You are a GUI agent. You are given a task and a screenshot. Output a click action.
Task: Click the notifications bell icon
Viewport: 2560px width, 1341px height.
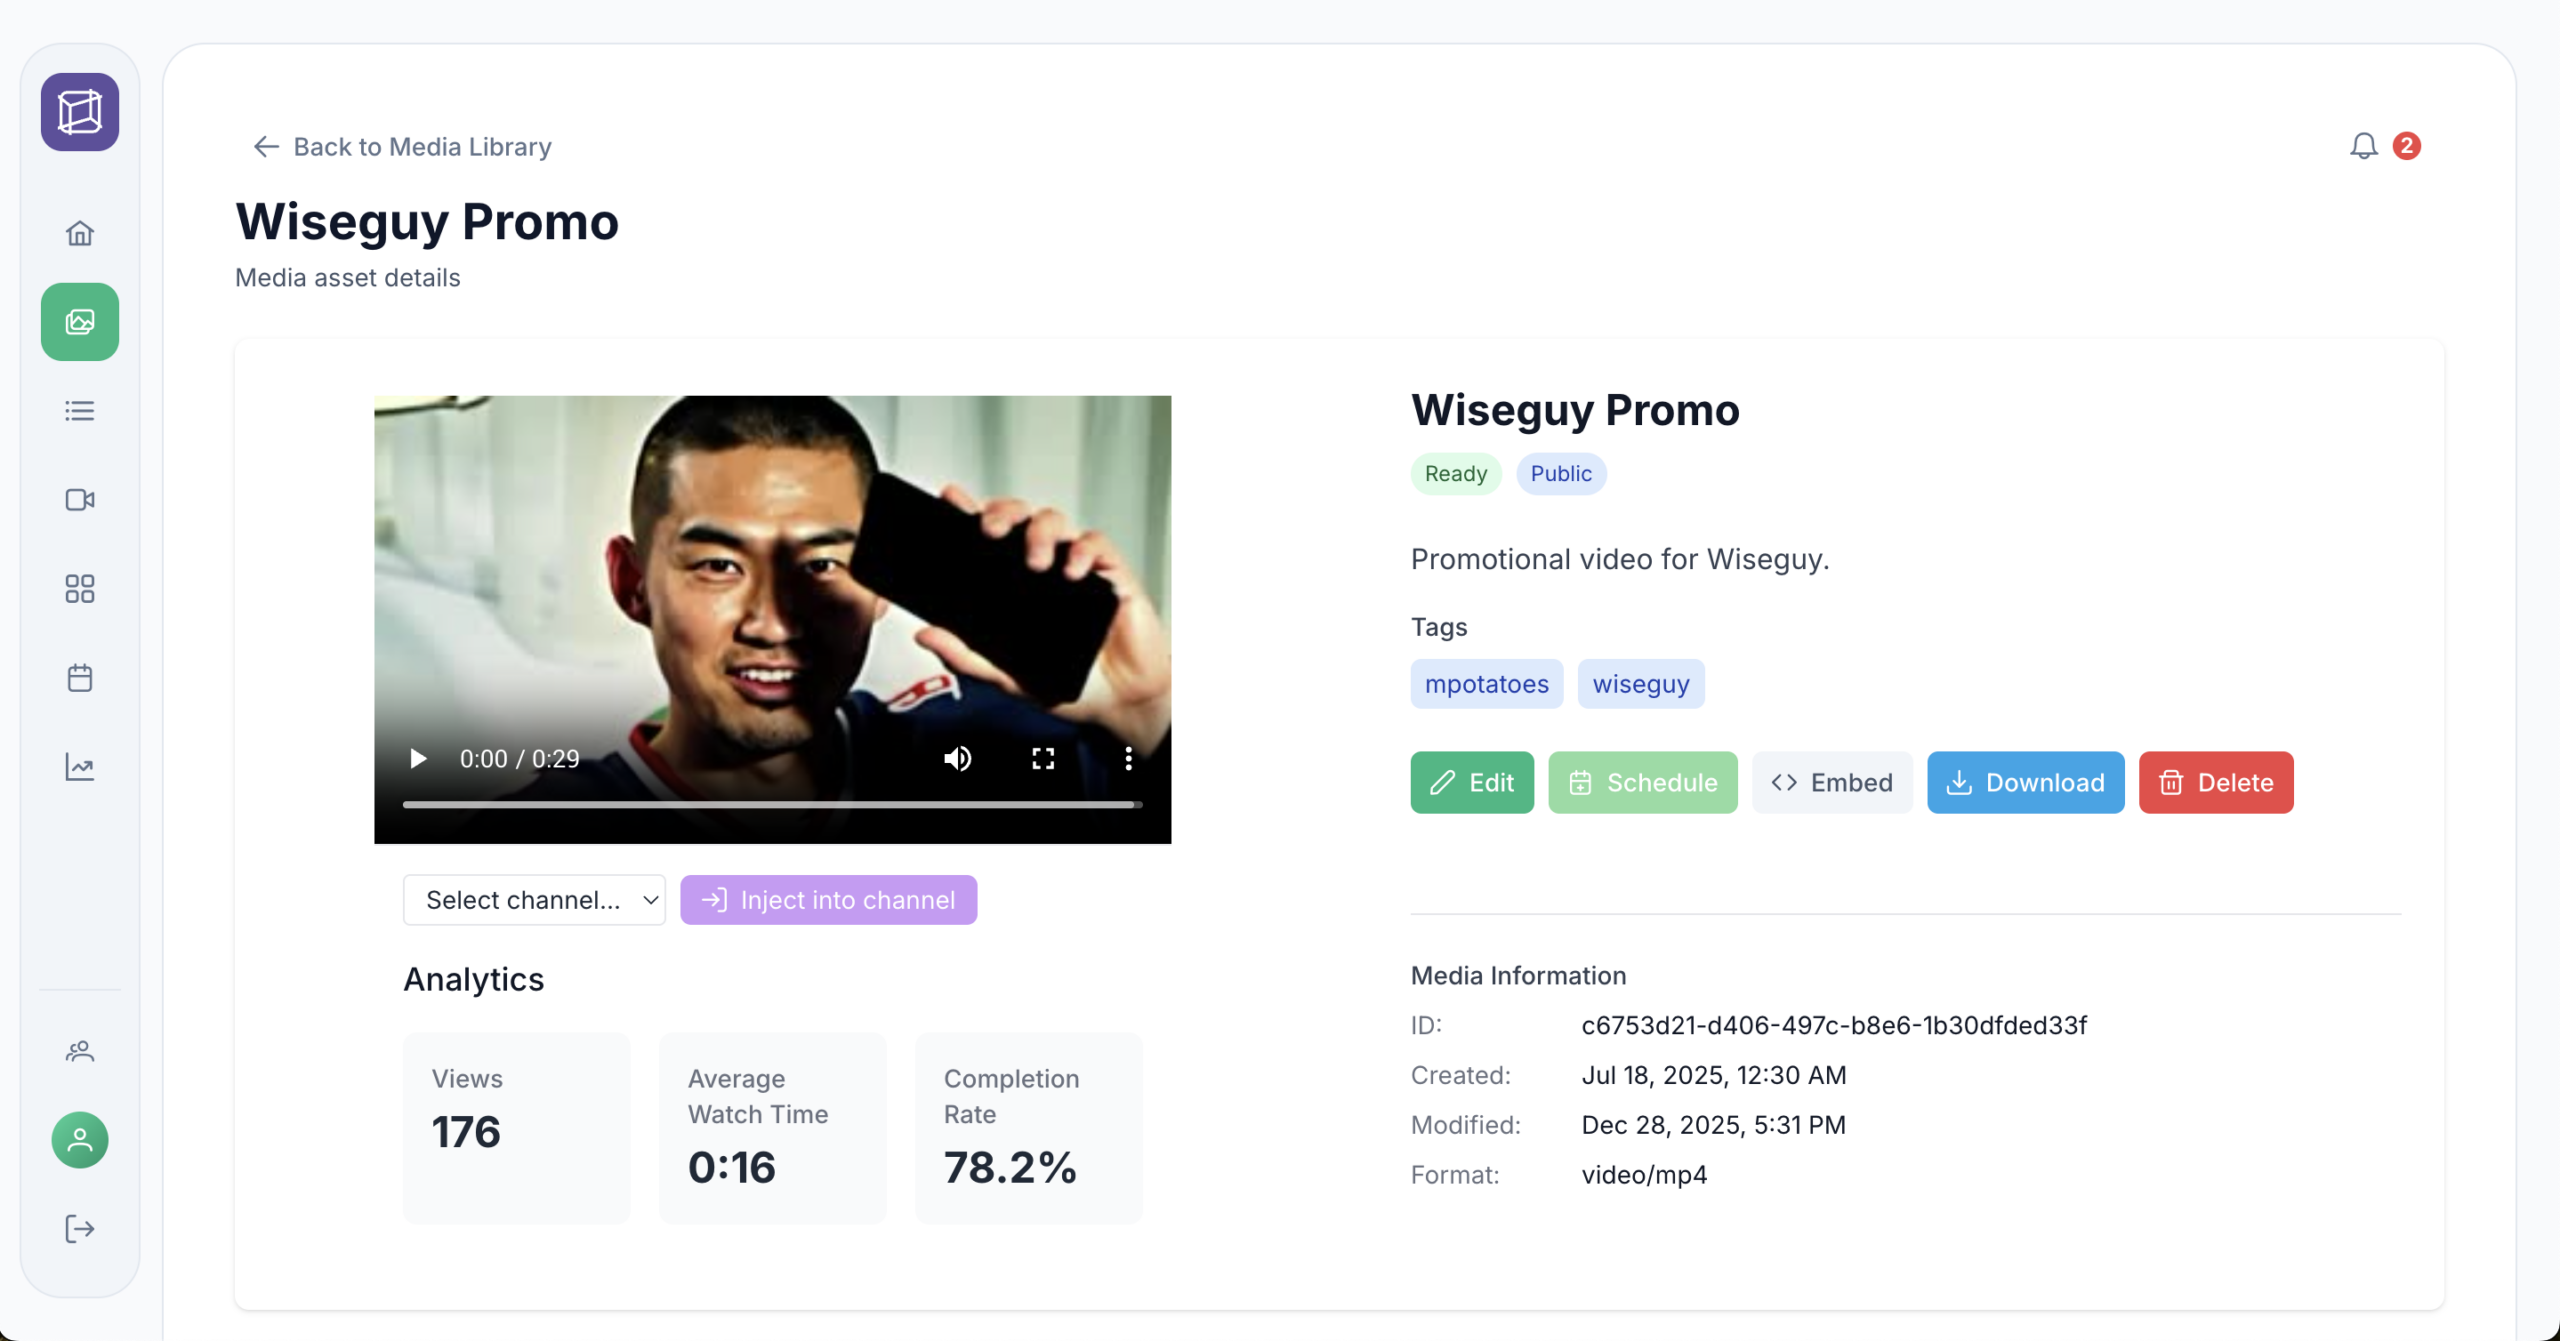tap(2363, 146)
